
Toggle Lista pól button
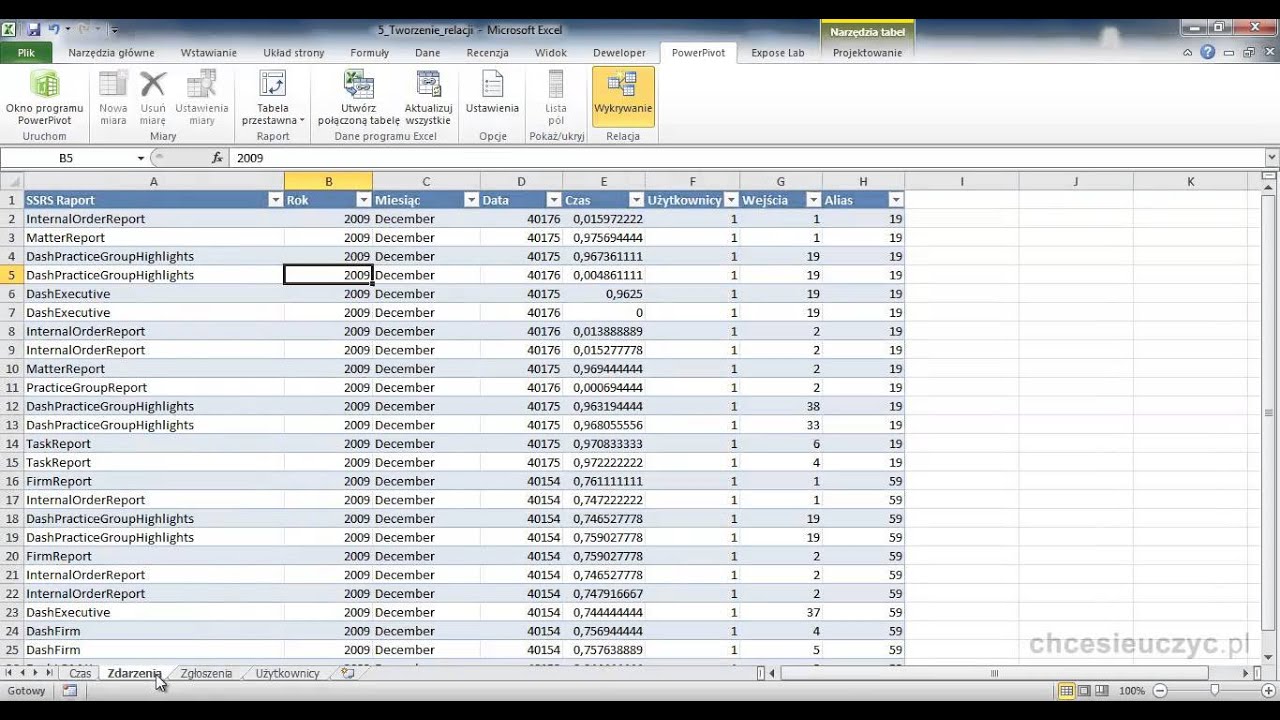pyautogui.click(x=556, y=97)
